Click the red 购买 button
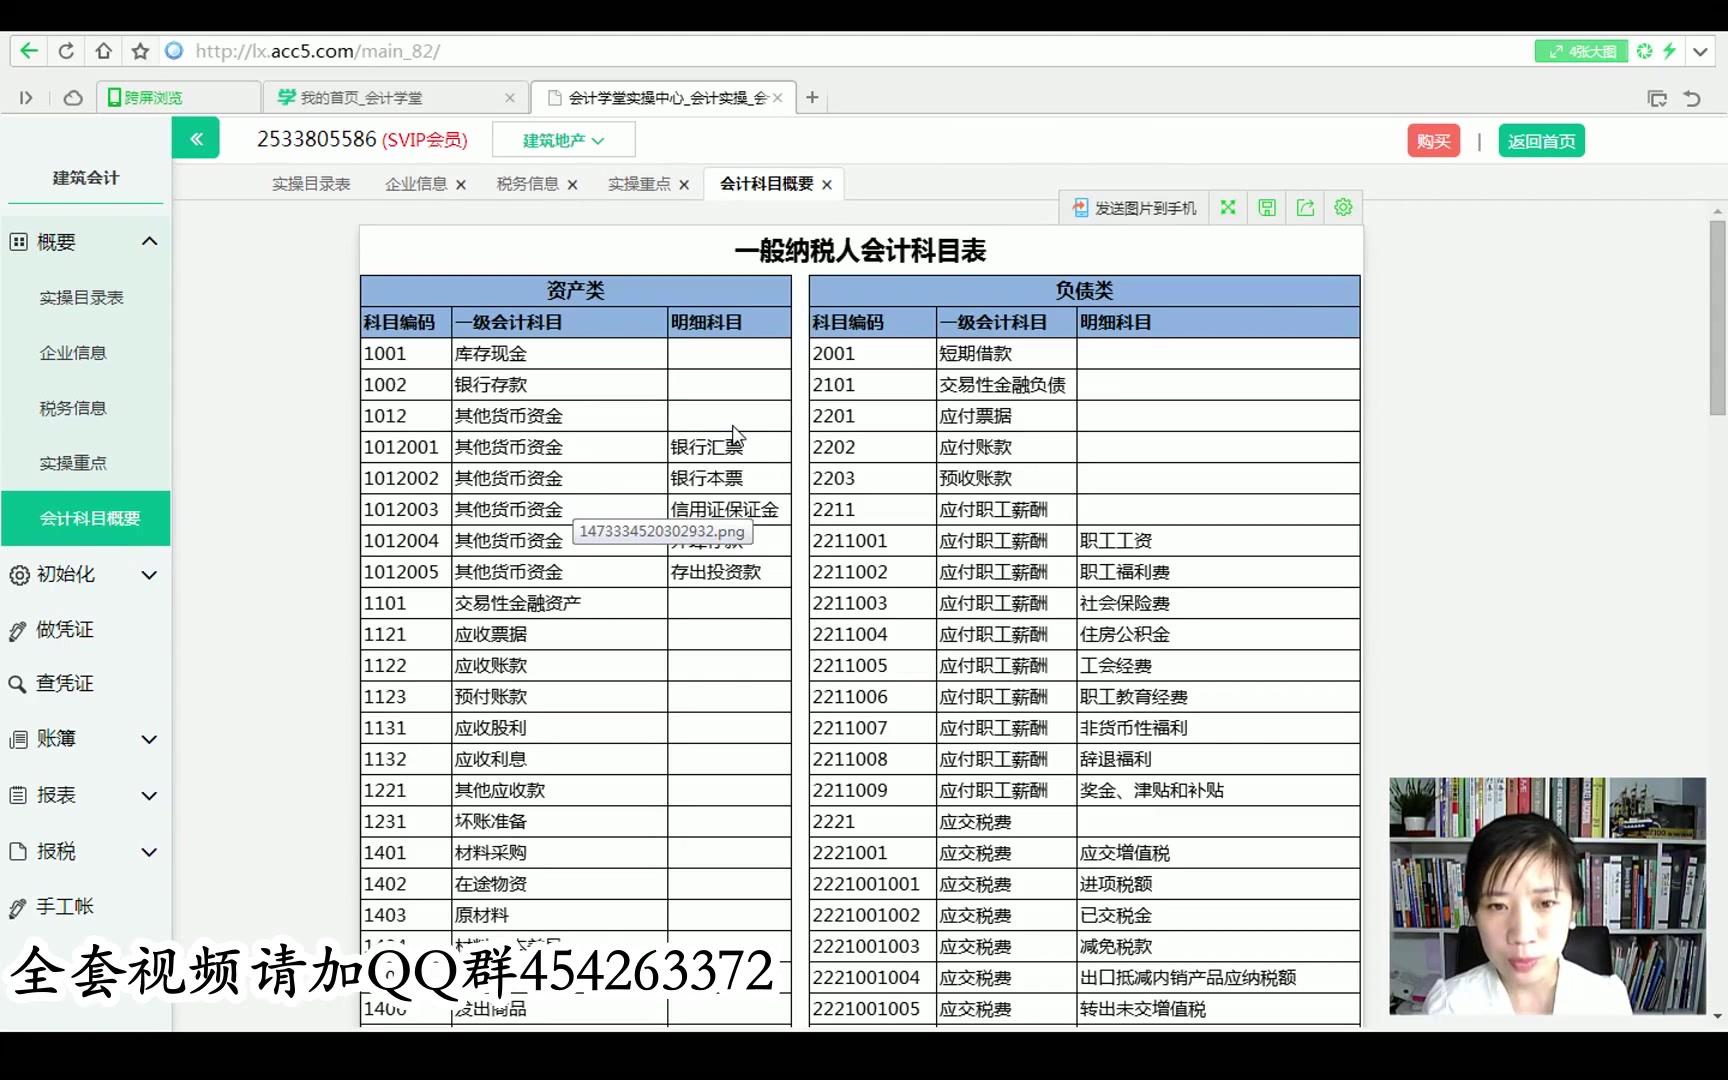The width and height of the screenshot is (1728, 1080). (x=1432, y=140)
